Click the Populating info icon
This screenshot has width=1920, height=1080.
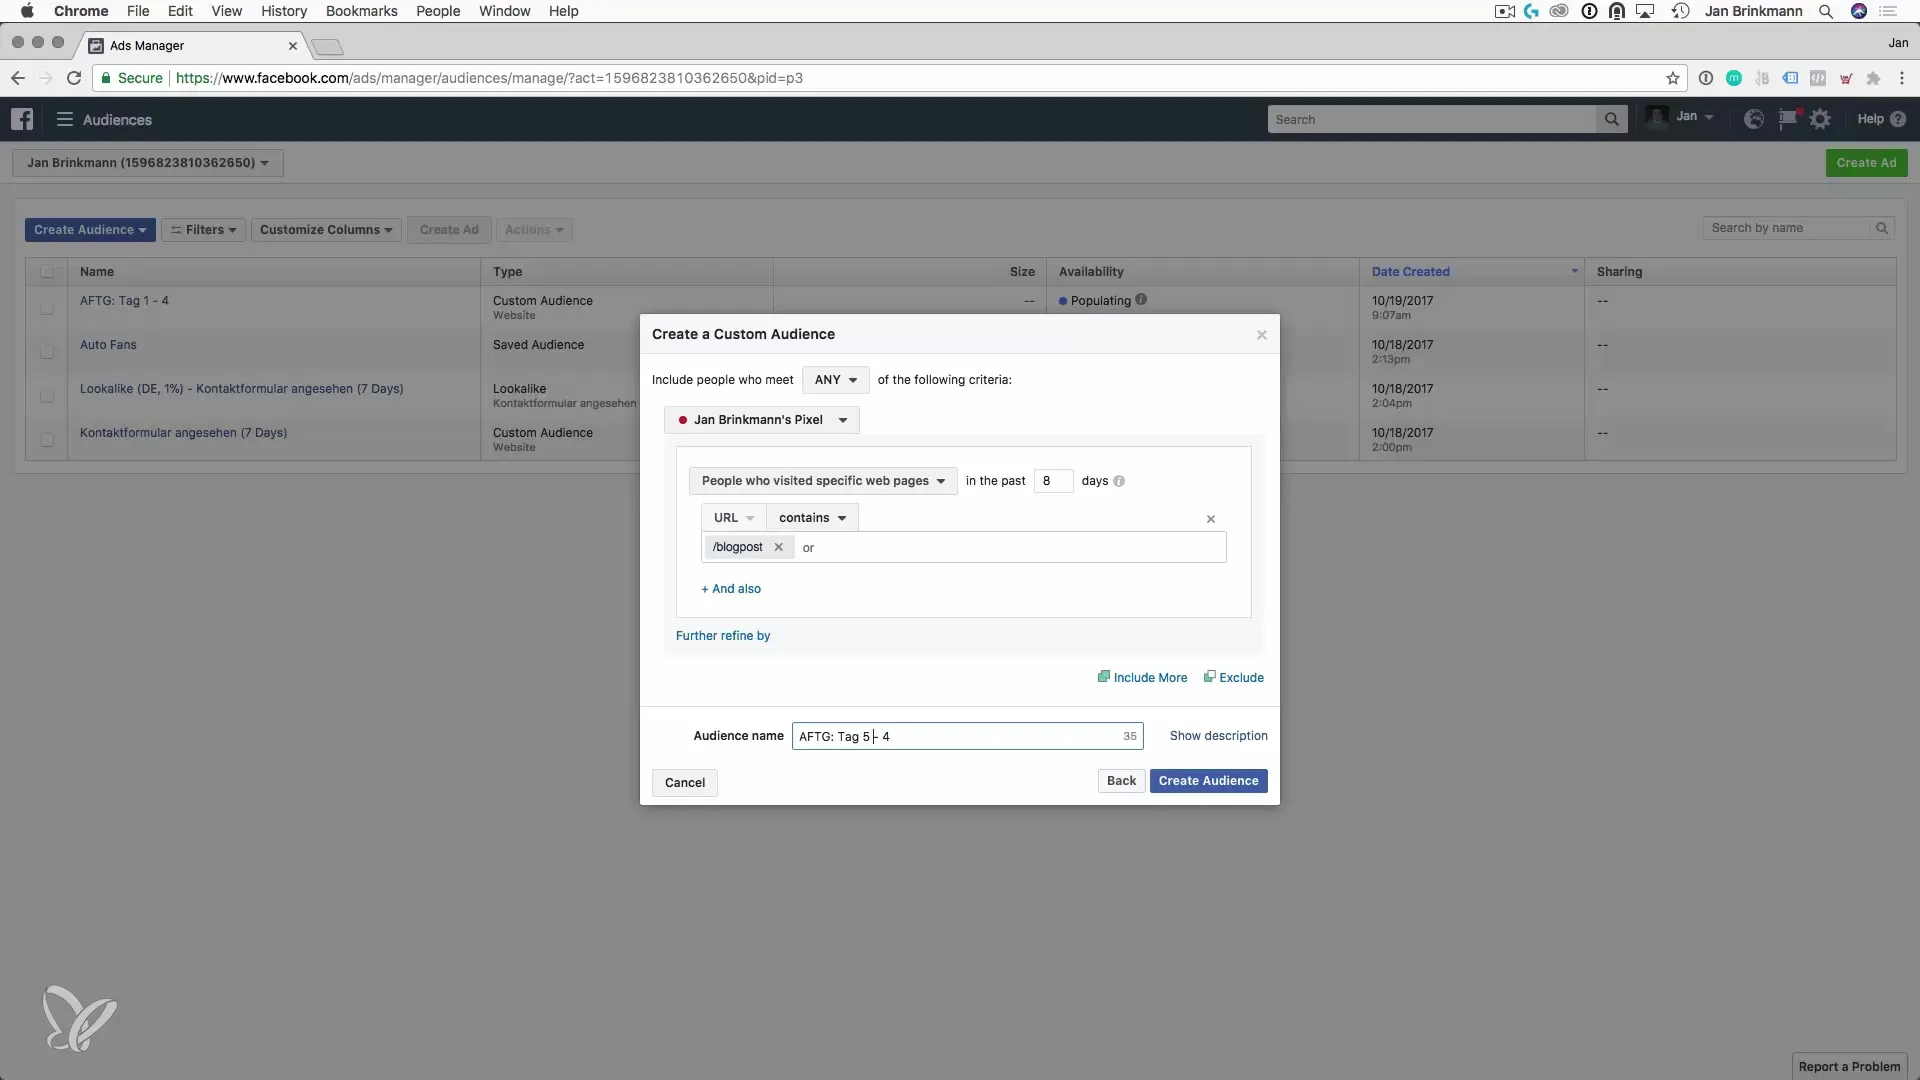[x=1141, y=299]
